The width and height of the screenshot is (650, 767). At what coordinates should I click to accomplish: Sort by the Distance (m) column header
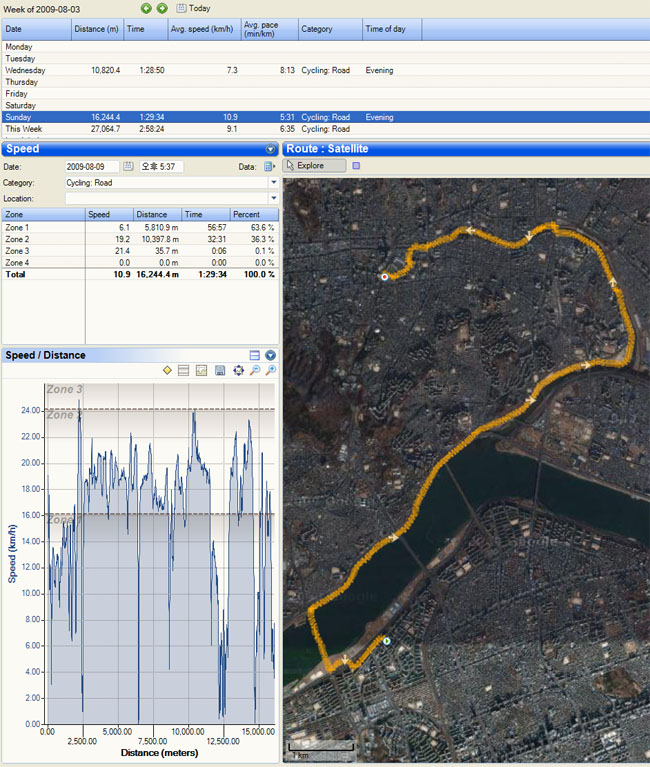tap(97, 30)
